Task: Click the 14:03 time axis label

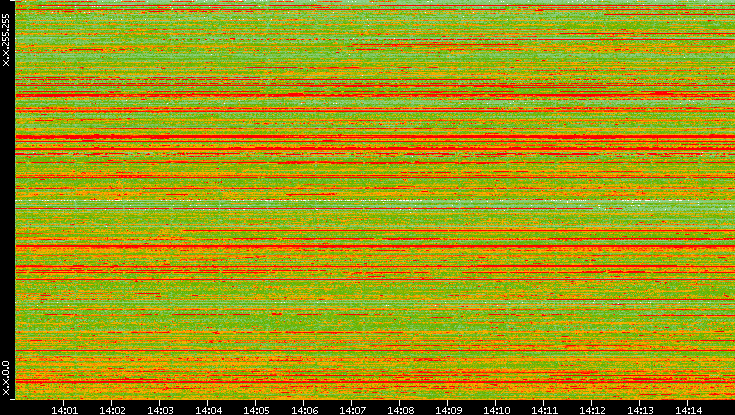Action: [160, 410]
